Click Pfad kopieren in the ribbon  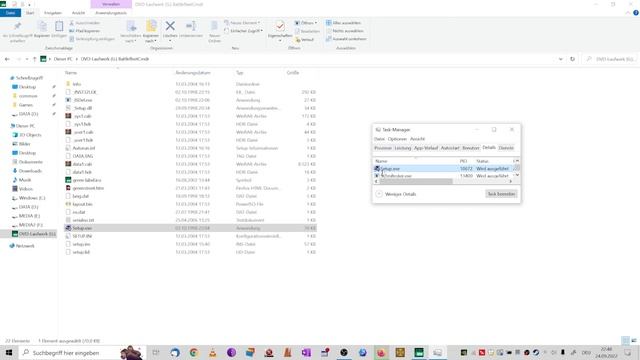(x=85, y=31)
